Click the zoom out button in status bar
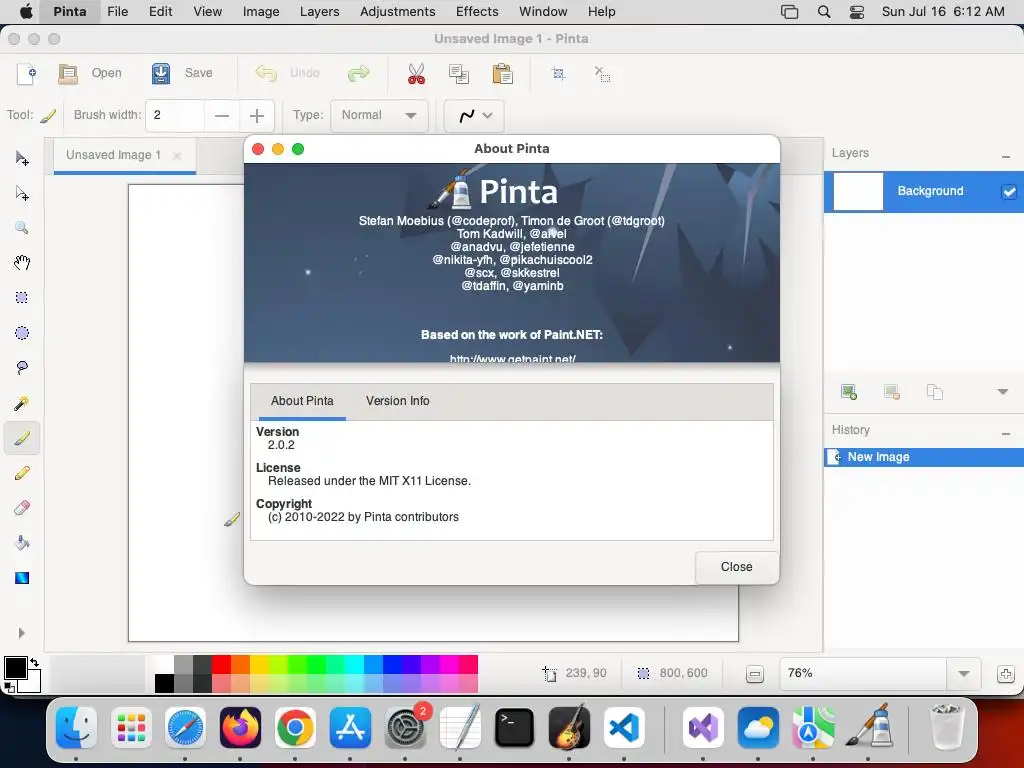 point(754,674)
